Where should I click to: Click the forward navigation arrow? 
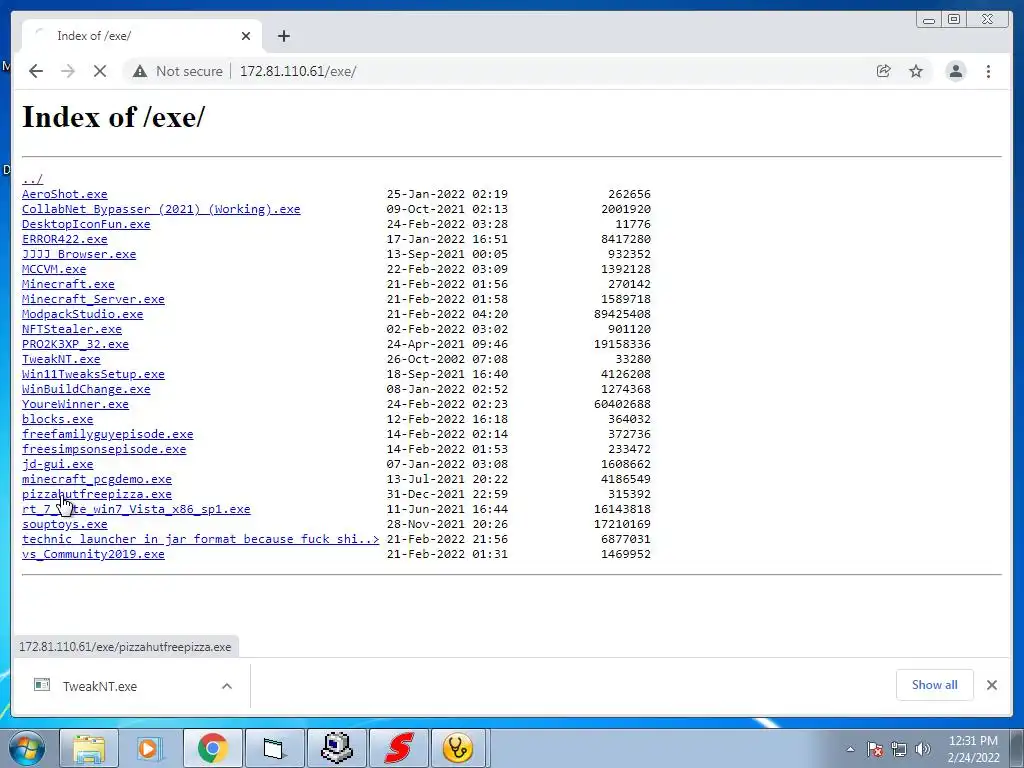(x=68, y=71)
